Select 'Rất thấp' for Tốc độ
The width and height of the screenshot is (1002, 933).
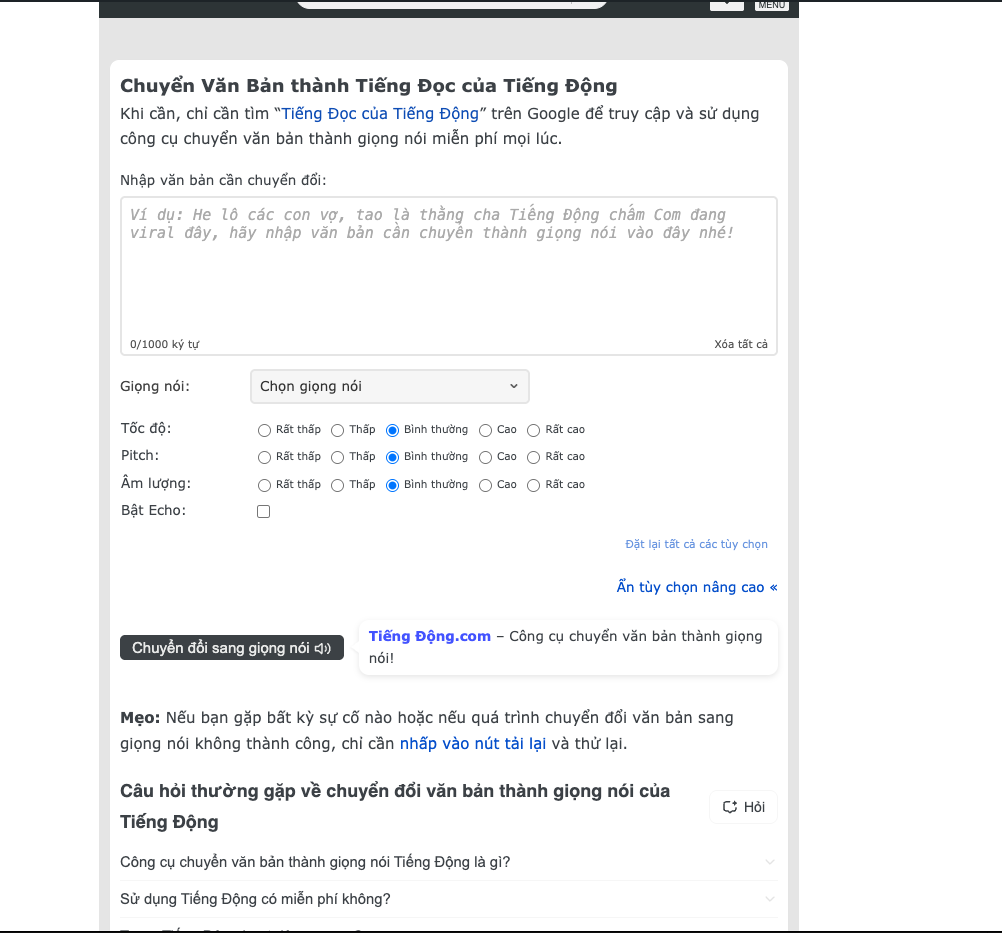click(264, 430)
